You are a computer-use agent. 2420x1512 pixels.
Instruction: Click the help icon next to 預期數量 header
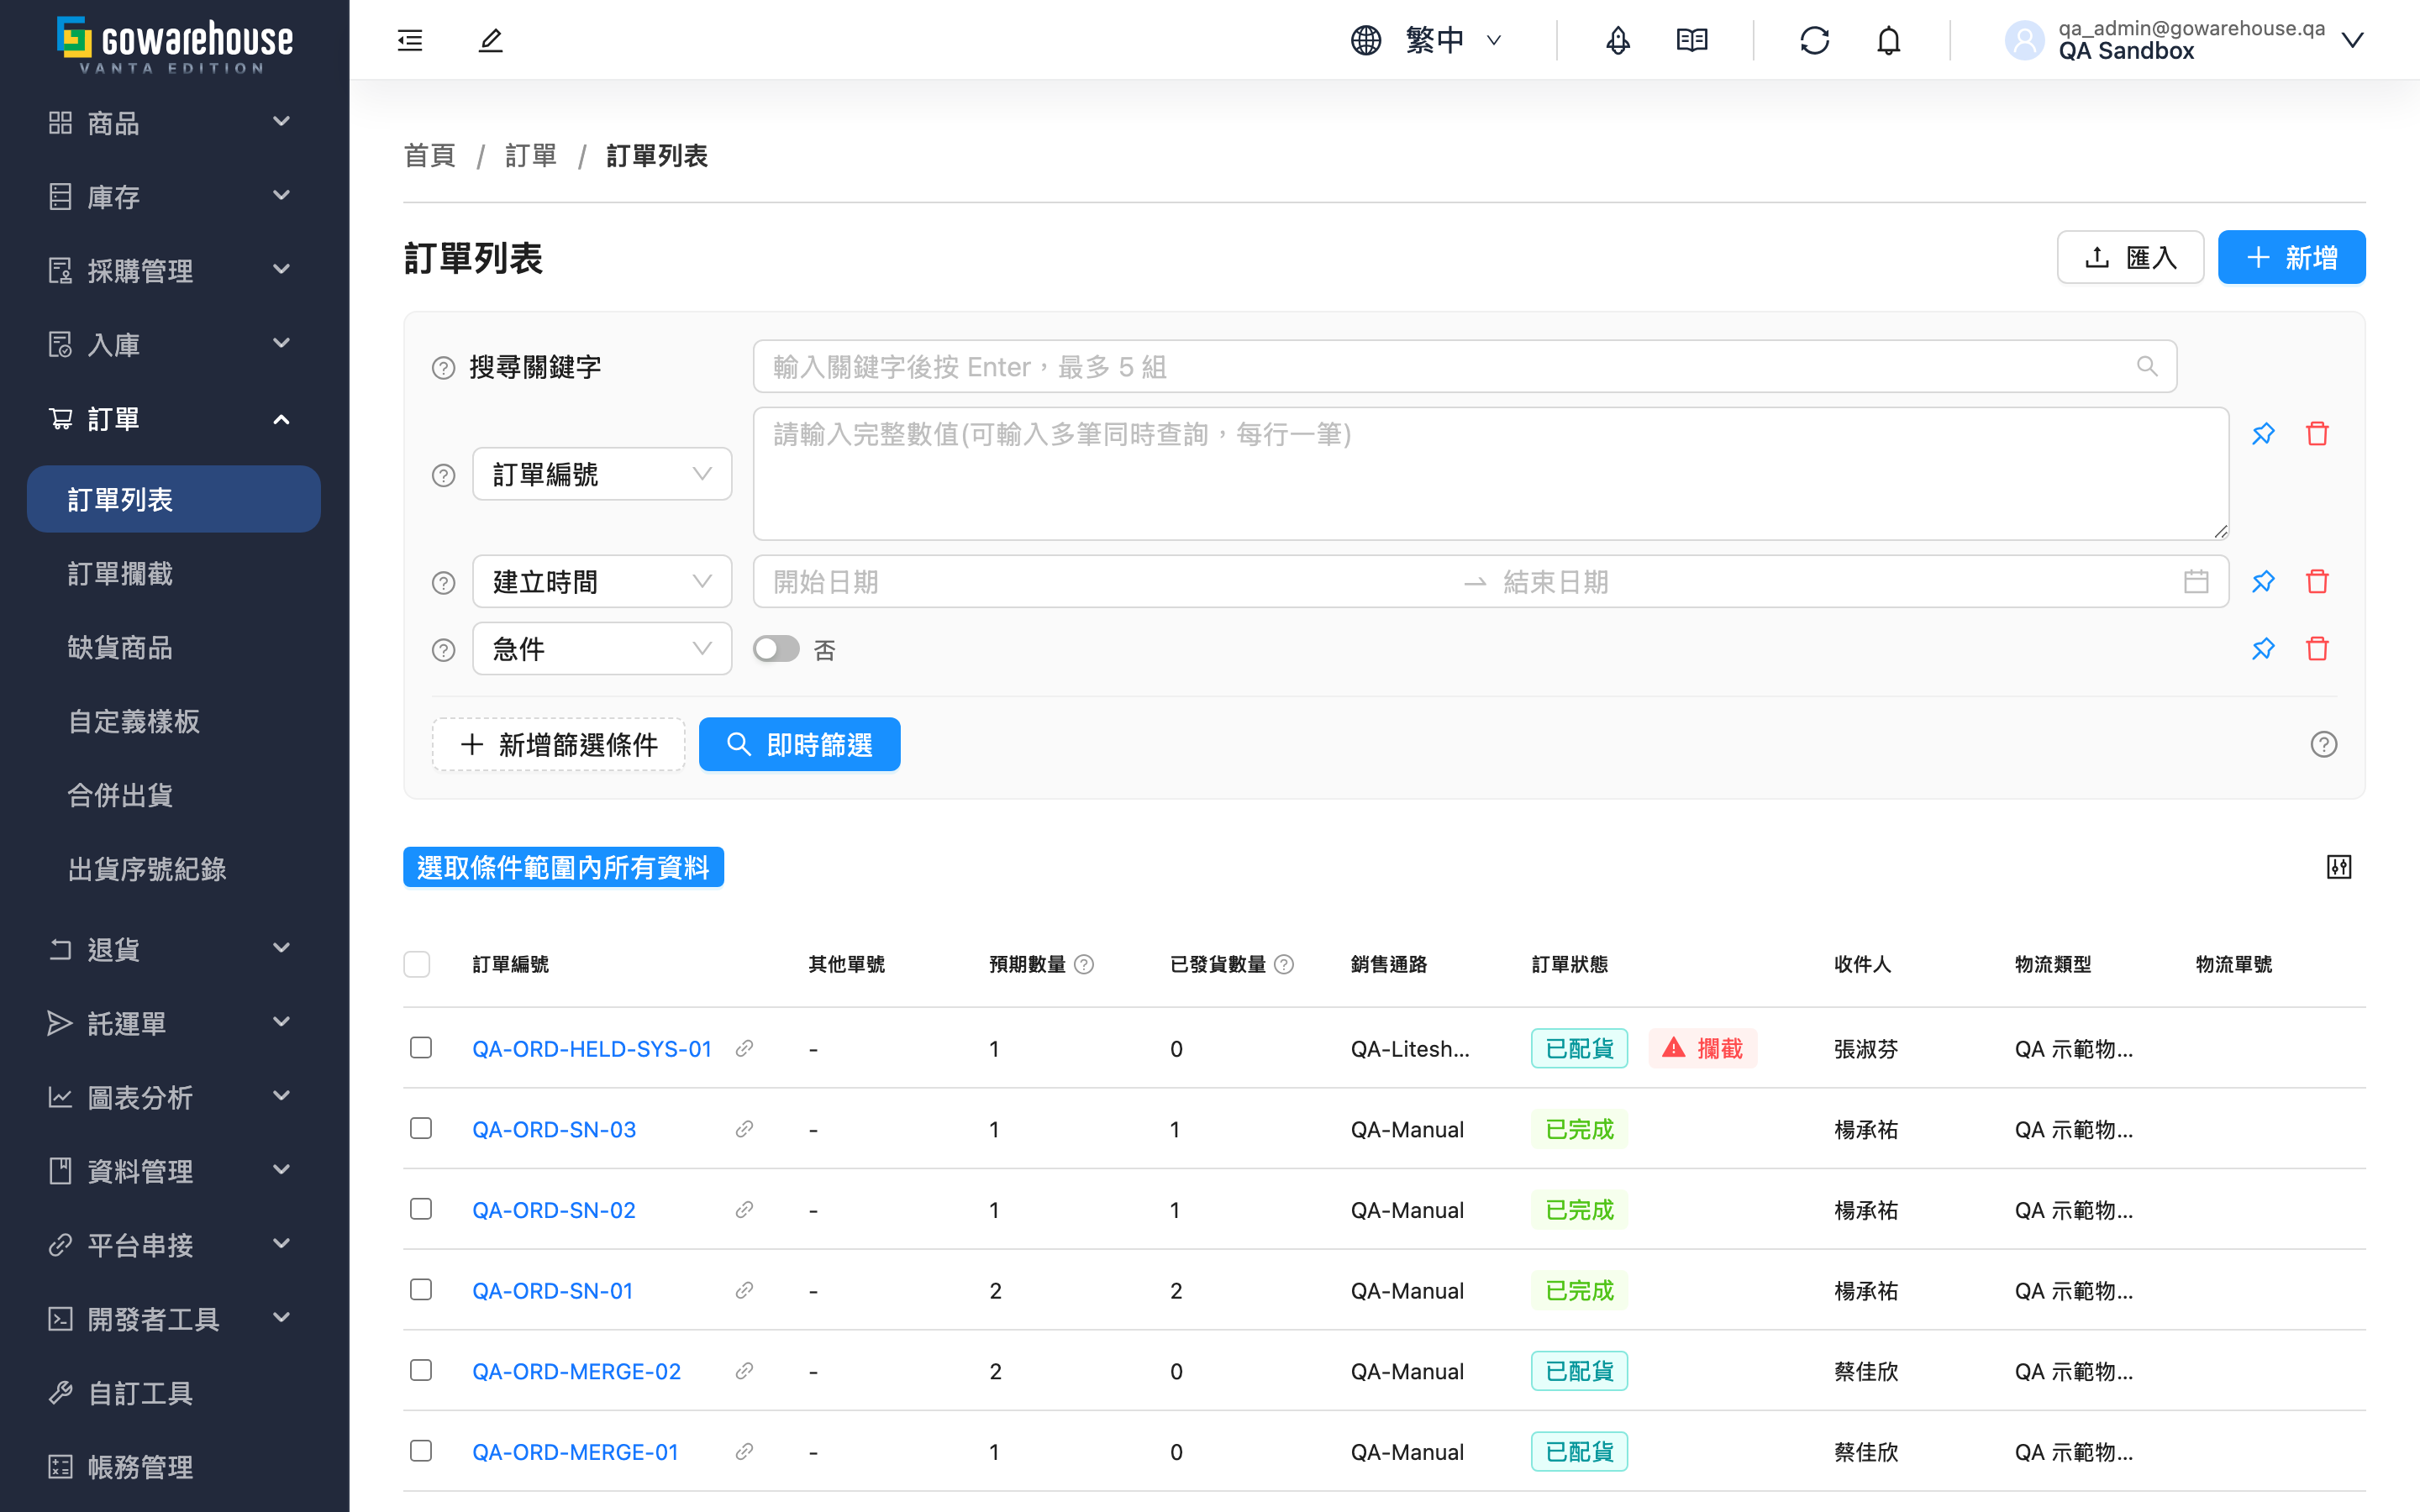(x=1084, y=964)
